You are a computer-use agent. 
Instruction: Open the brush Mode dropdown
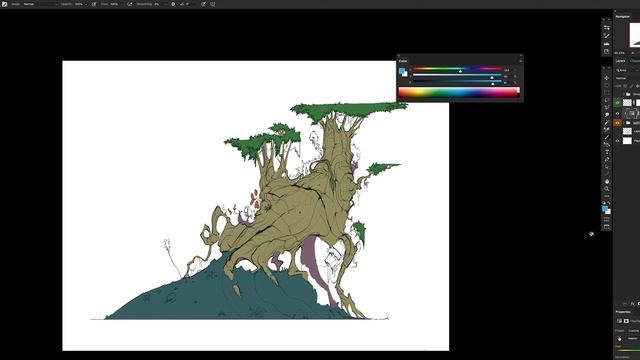40,4
